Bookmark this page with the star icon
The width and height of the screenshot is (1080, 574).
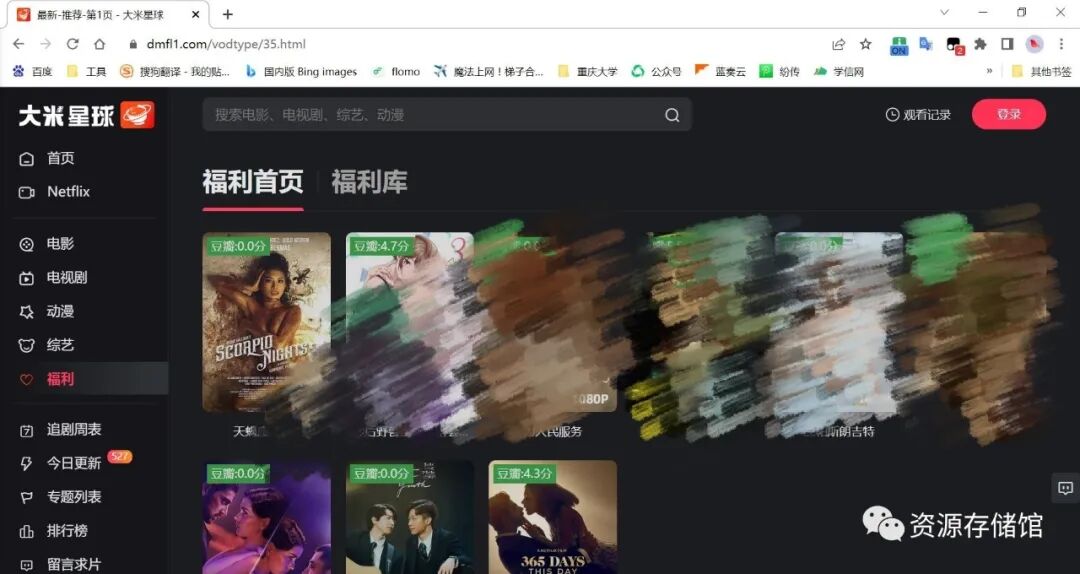click(866, 44)
